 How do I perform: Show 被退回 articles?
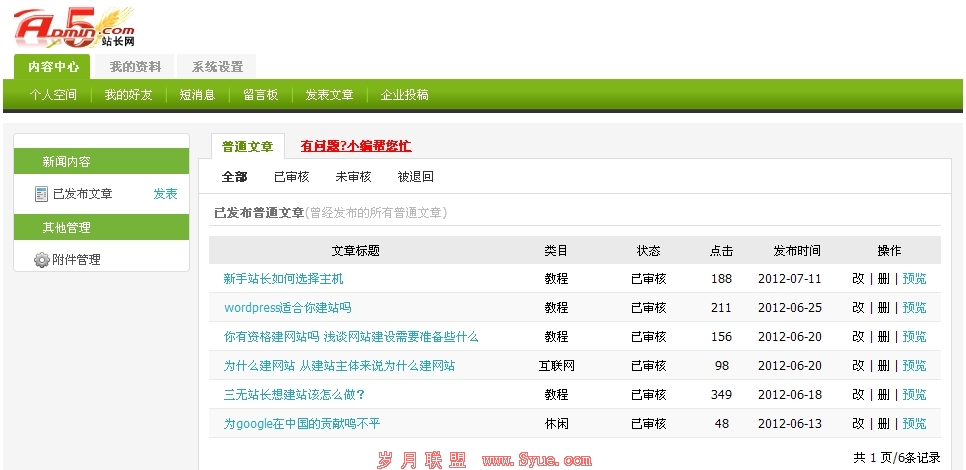click(415, 177)
